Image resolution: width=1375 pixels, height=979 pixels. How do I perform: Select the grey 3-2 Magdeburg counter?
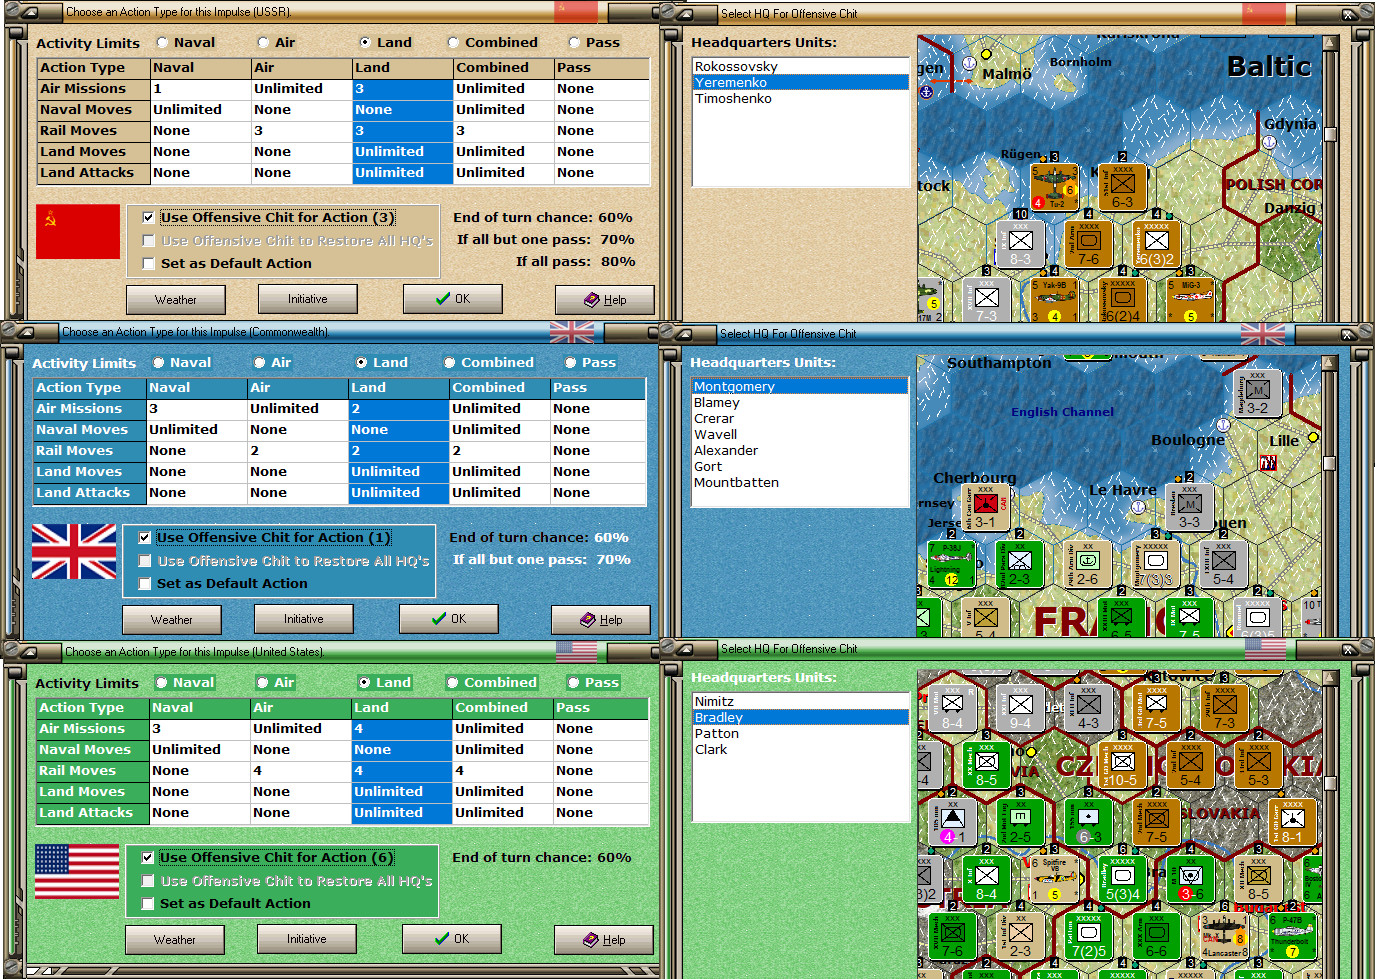[1257, 394]
